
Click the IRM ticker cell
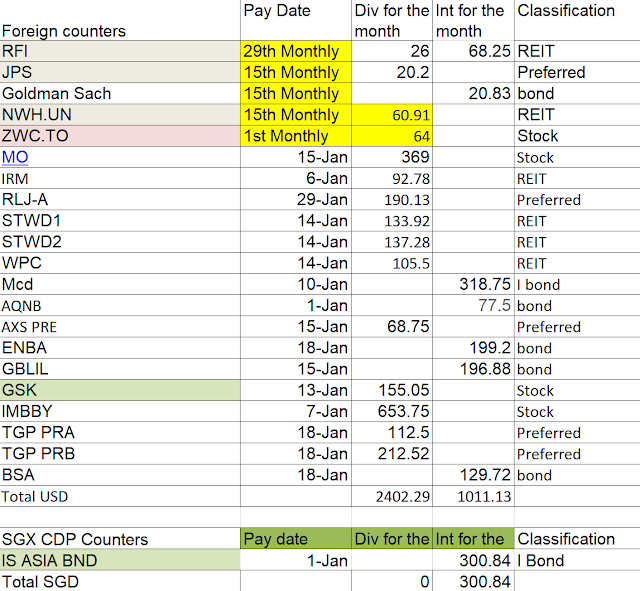pos(120,178)
